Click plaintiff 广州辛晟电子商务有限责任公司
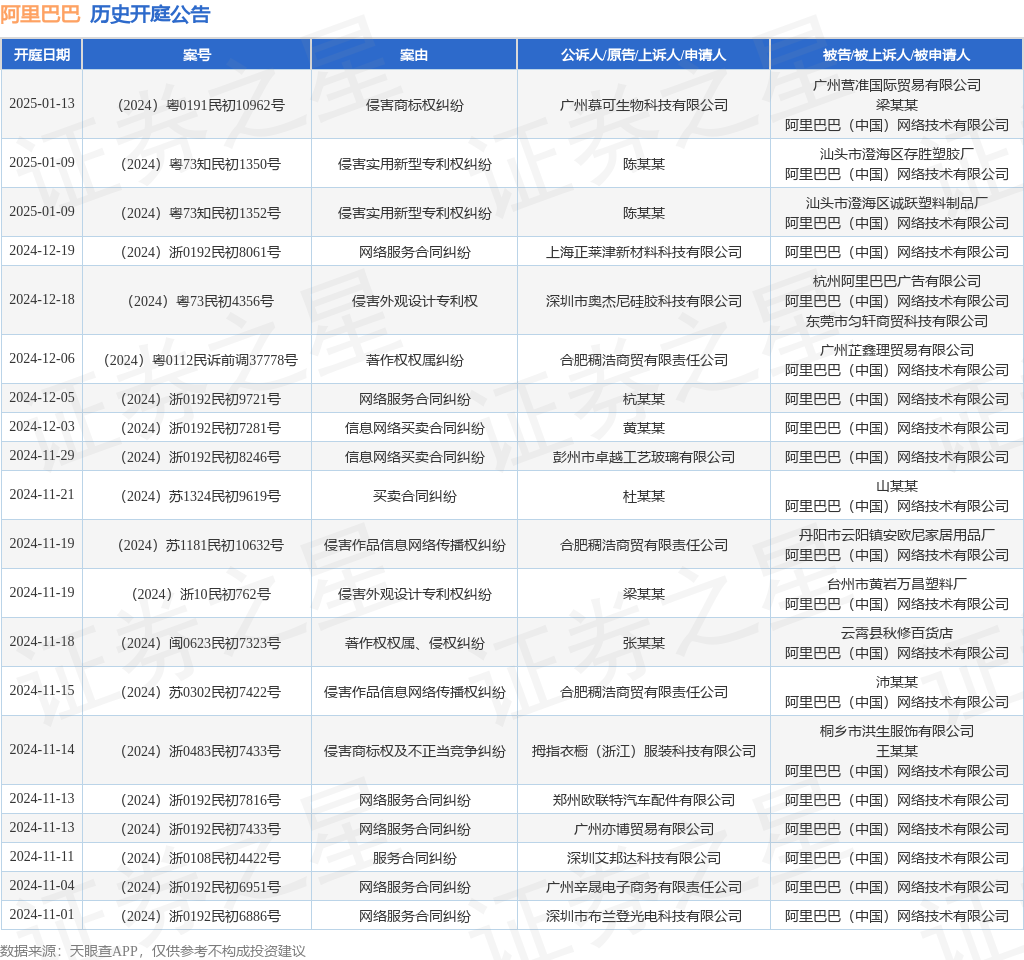The height and width of the screenshot is (960, 1024). (x=643, y=888)
